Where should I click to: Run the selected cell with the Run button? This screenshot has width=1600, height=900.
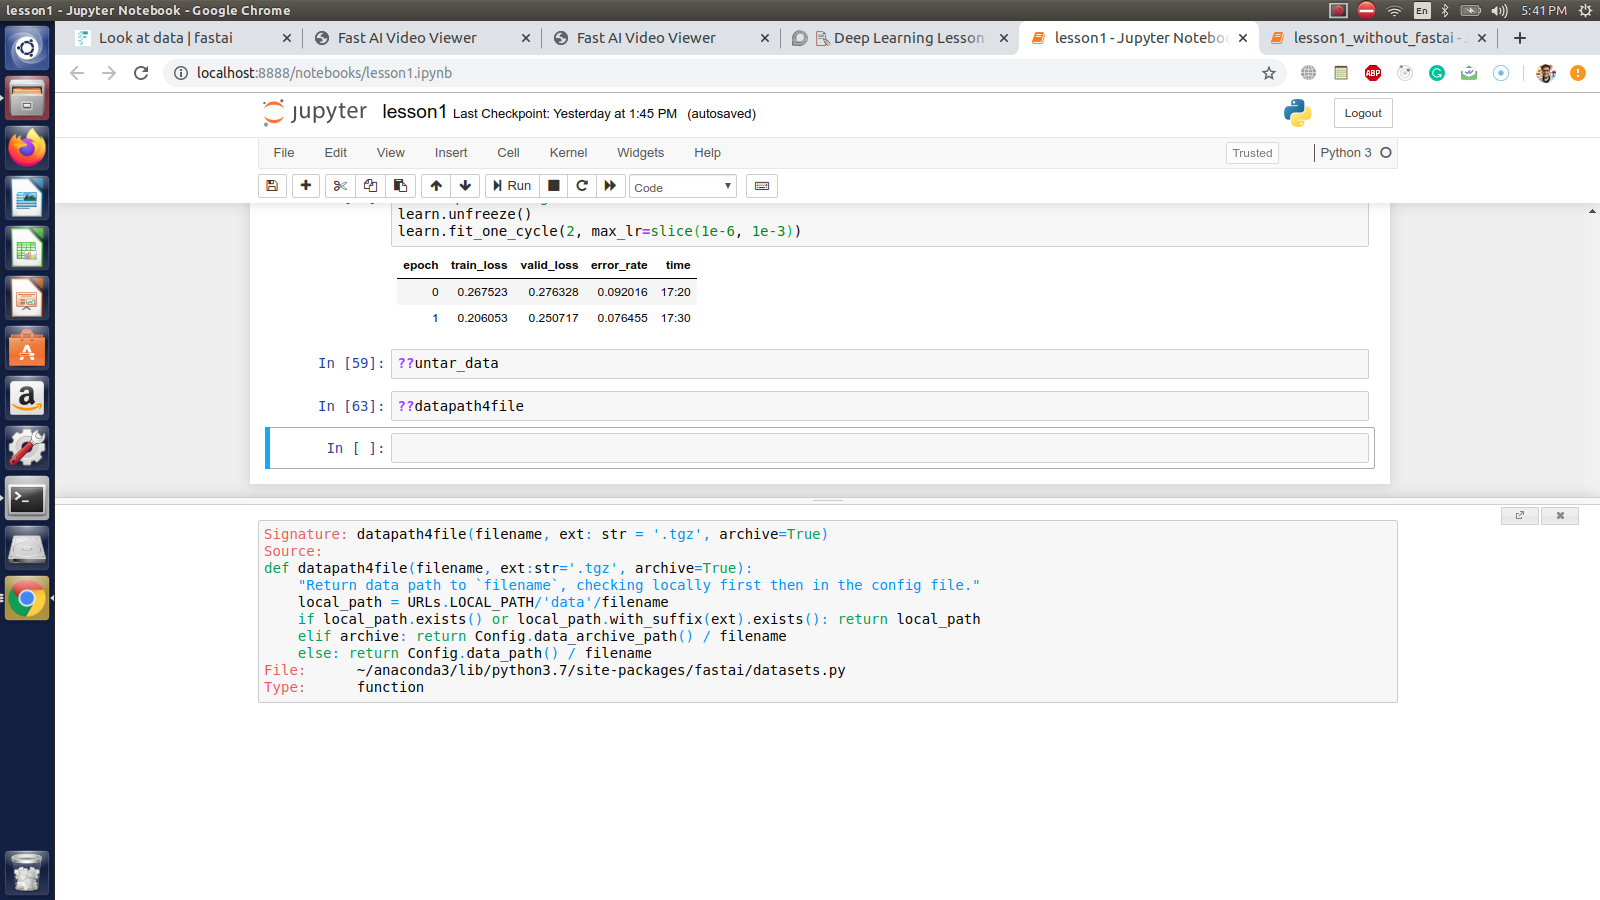pos(511,186)
